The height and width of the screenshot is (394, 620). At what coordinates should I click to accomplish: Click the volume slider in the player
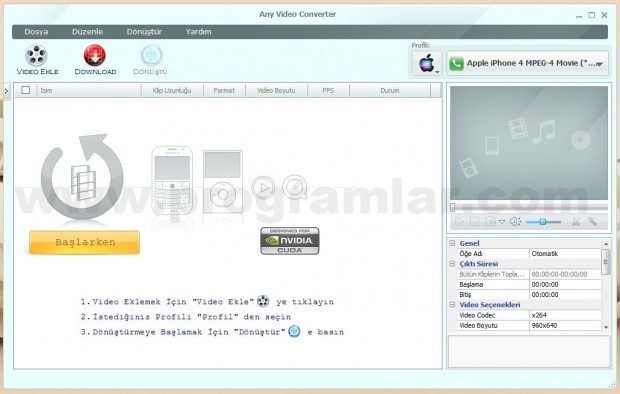[543, 222]
